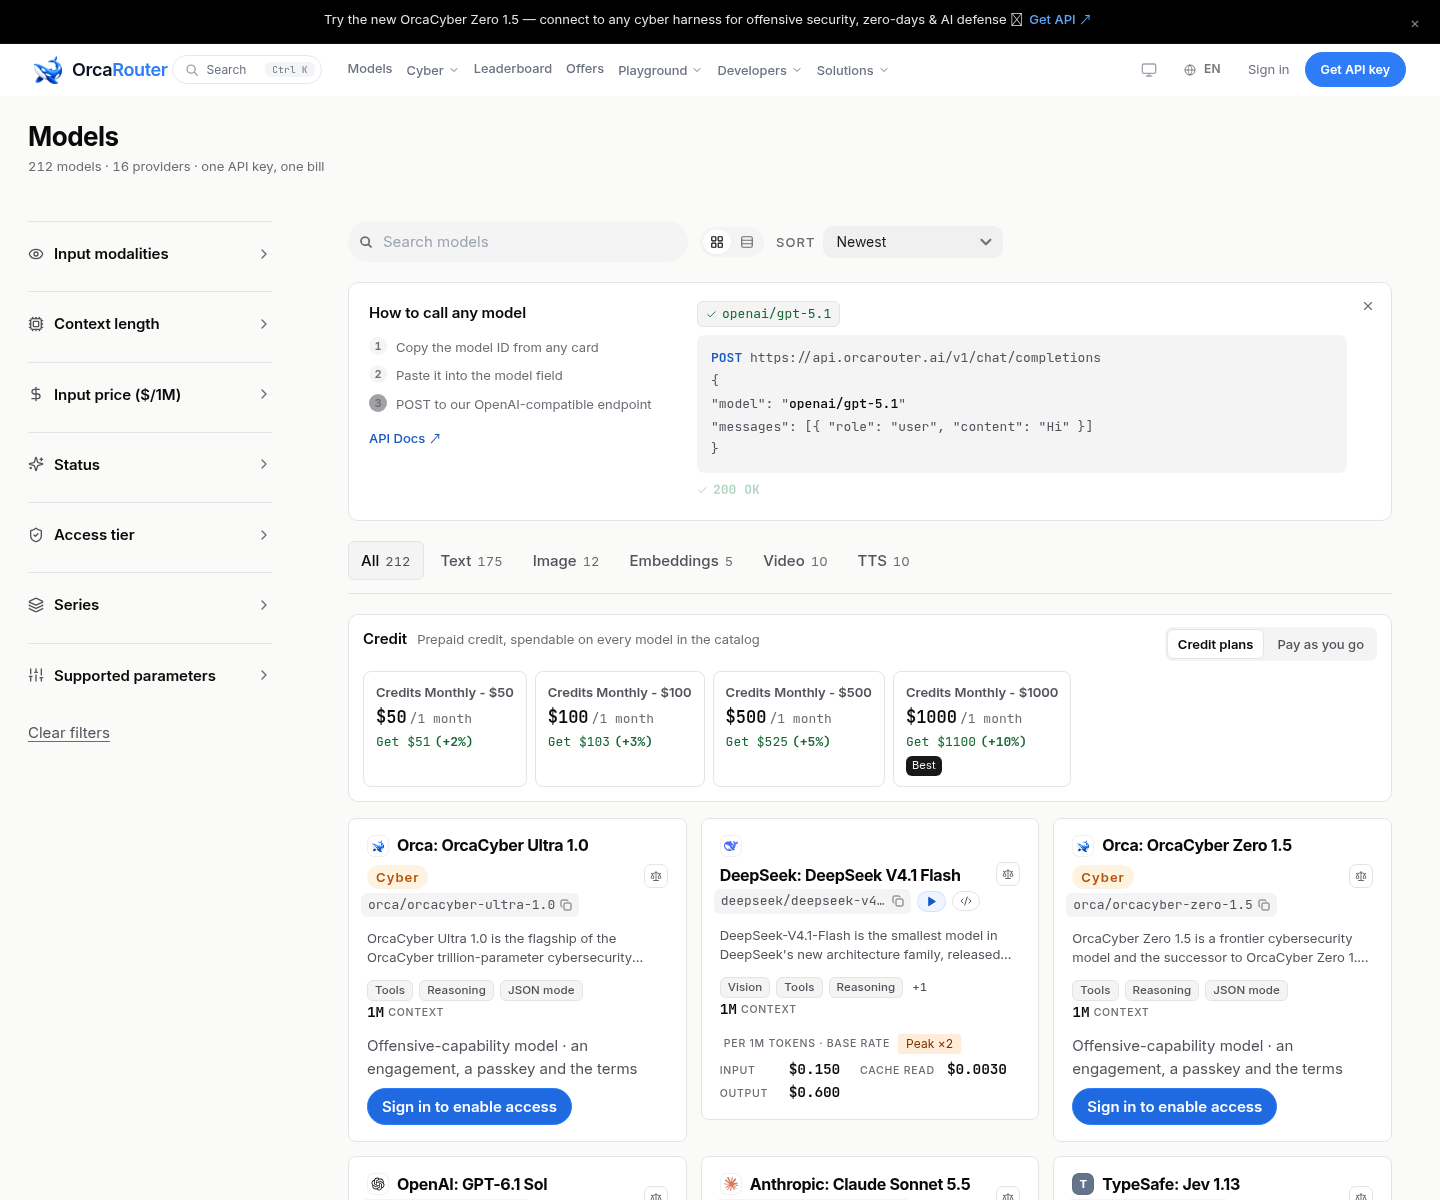The image size is (1440, 1200).
Task: Click the Search models input field
Action: [518, 242]
